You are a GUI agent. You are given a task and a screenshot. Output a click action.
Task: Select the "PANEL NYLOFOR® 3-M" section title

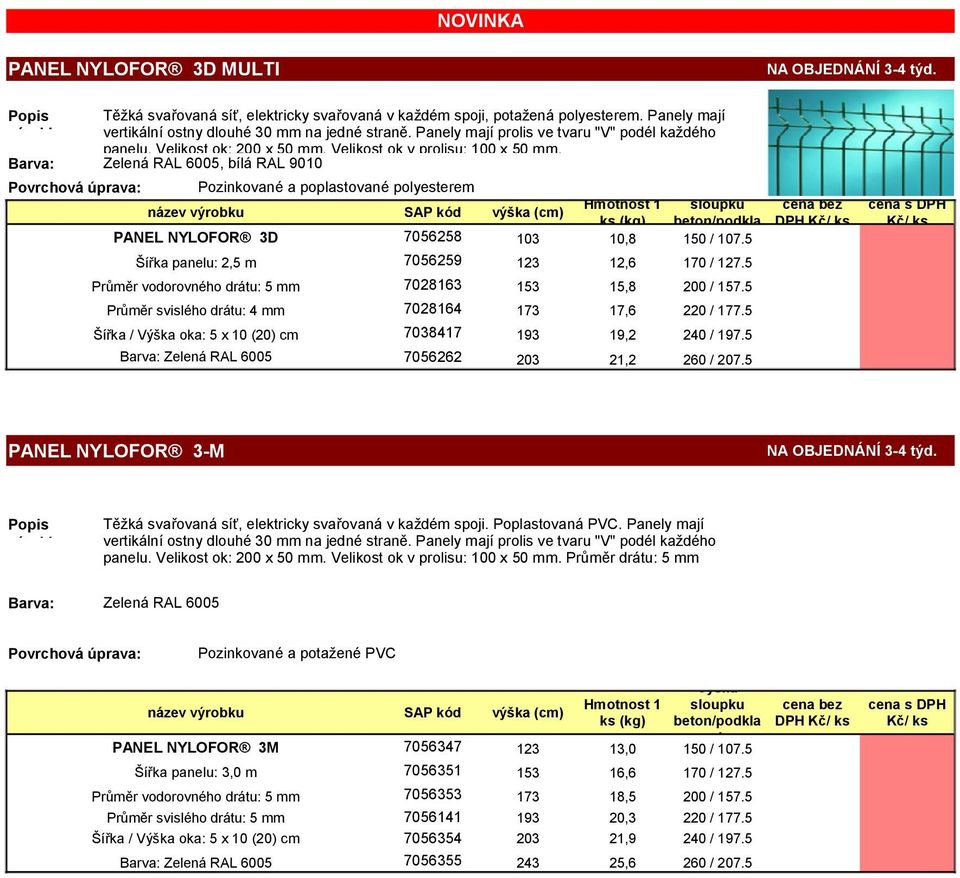[116, 451]
